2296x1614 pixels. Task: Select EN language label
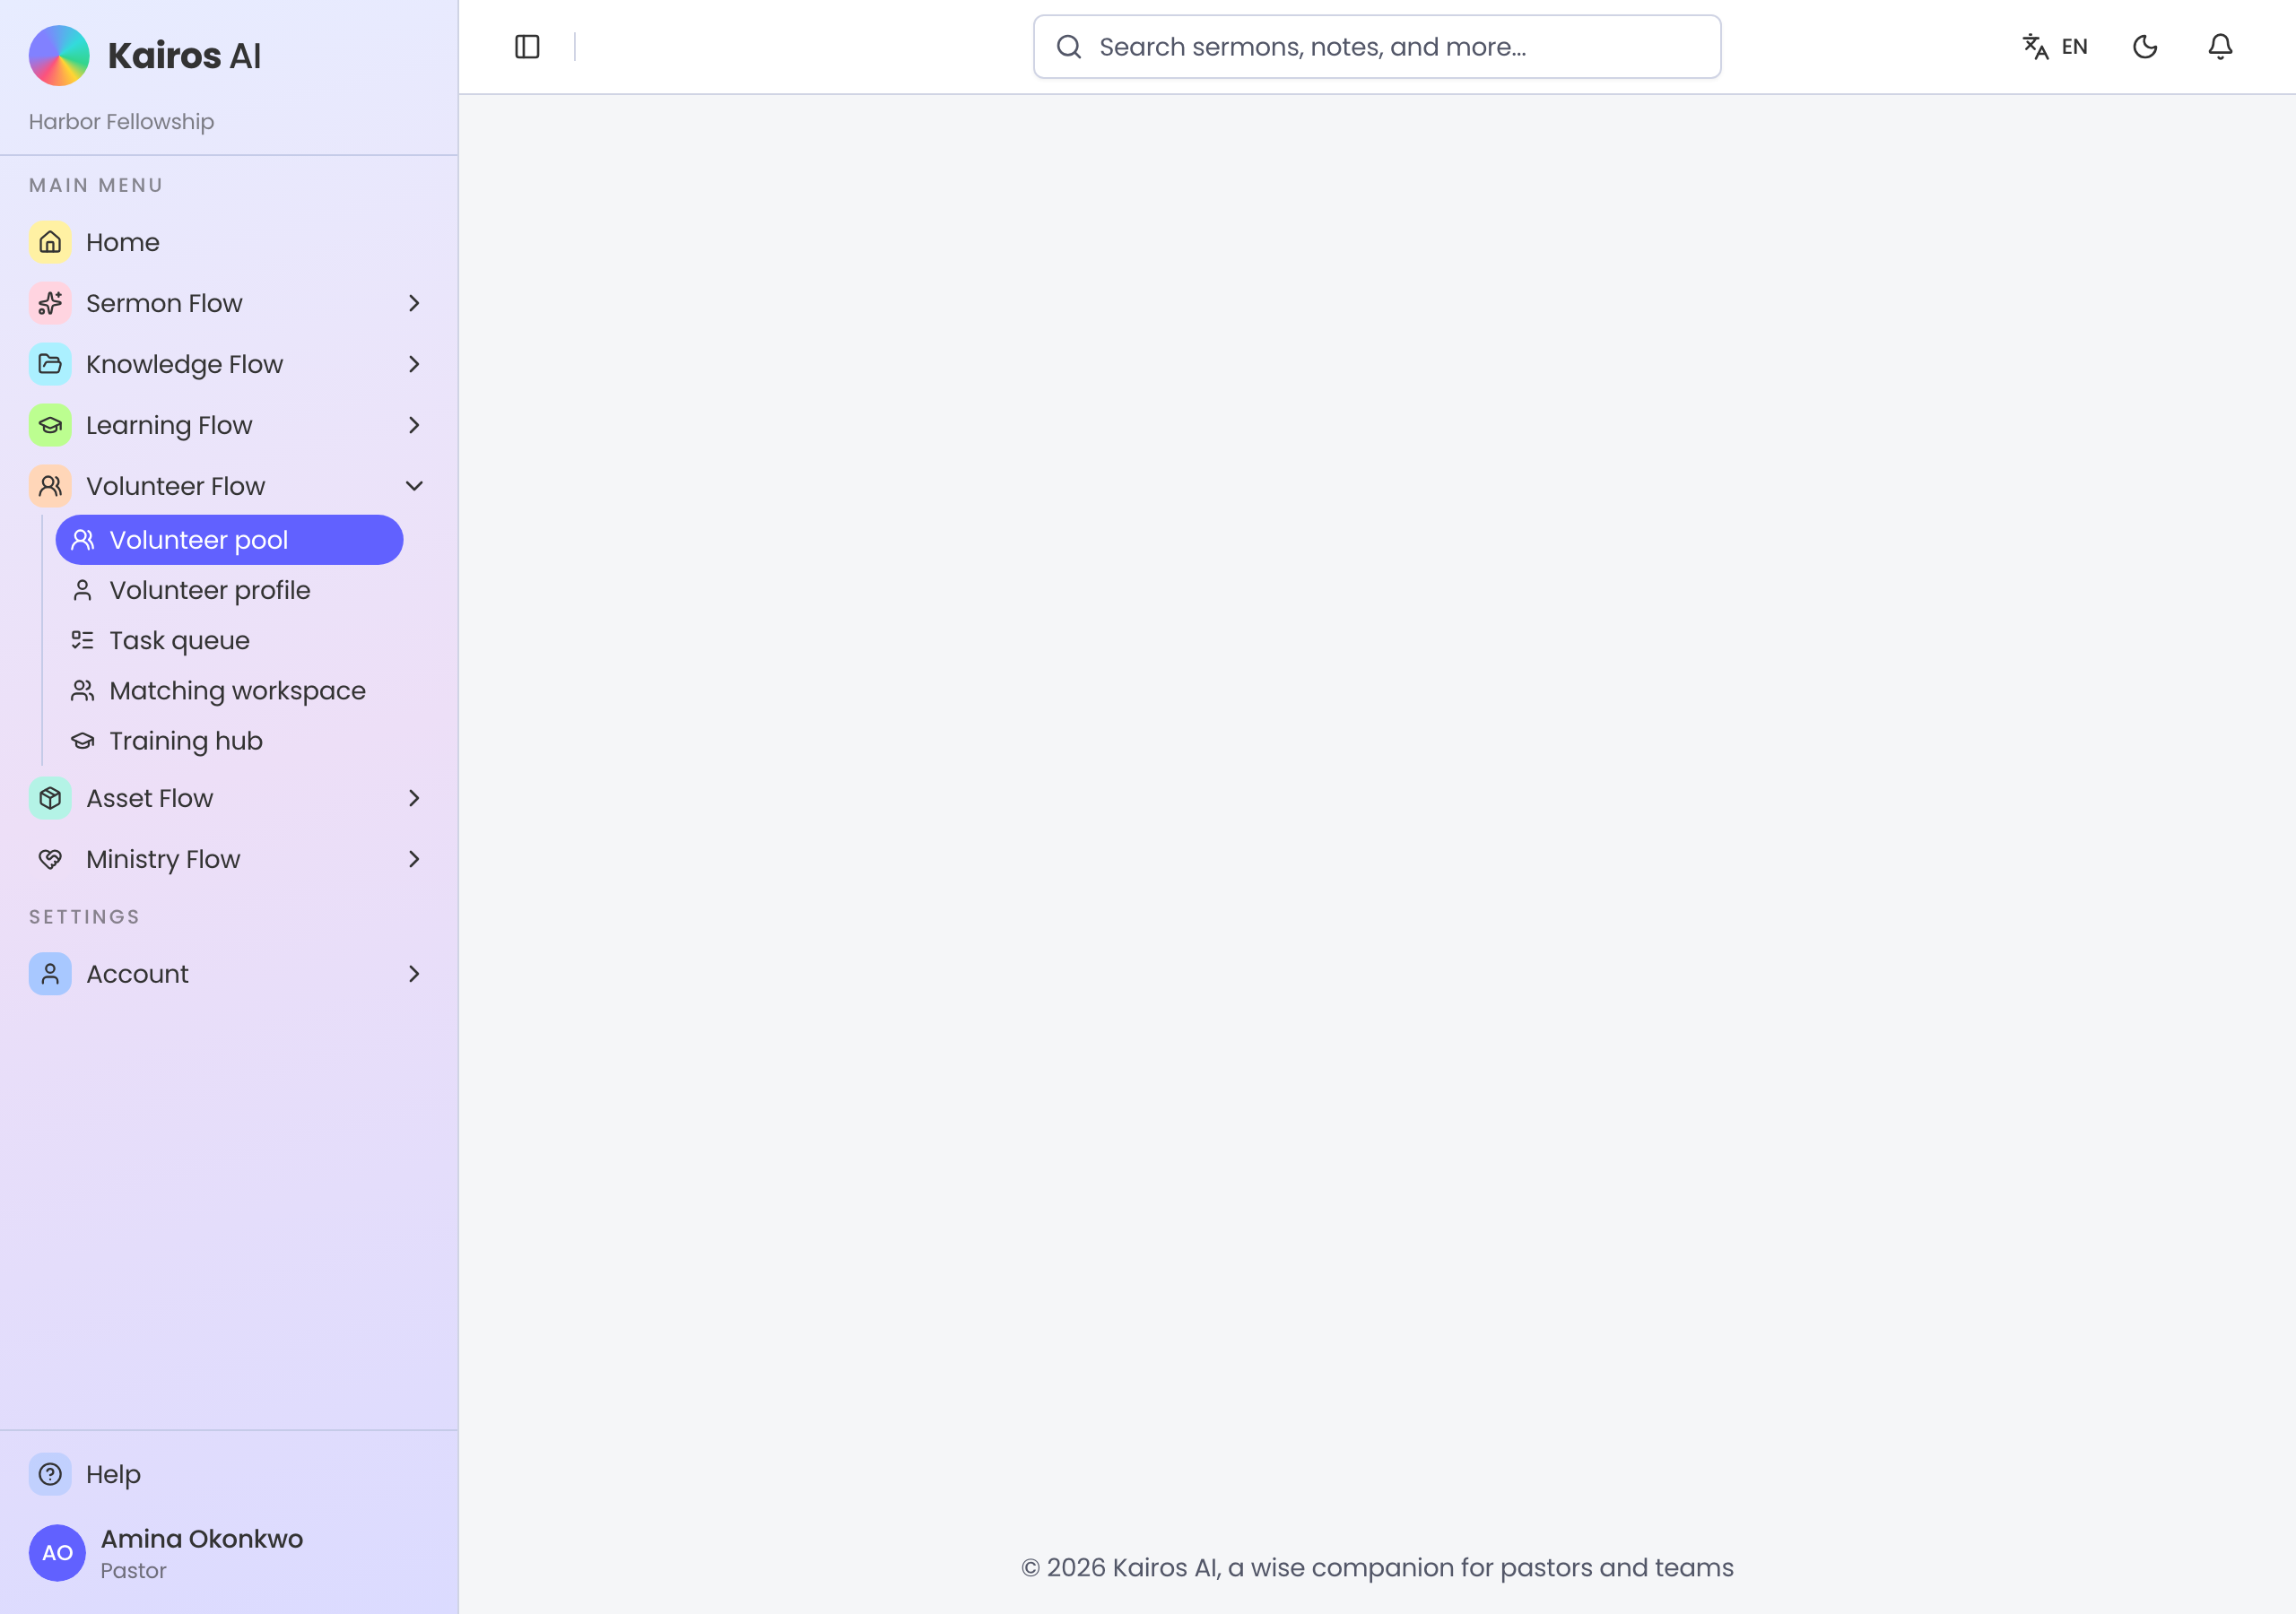(x=2074, y=47)
